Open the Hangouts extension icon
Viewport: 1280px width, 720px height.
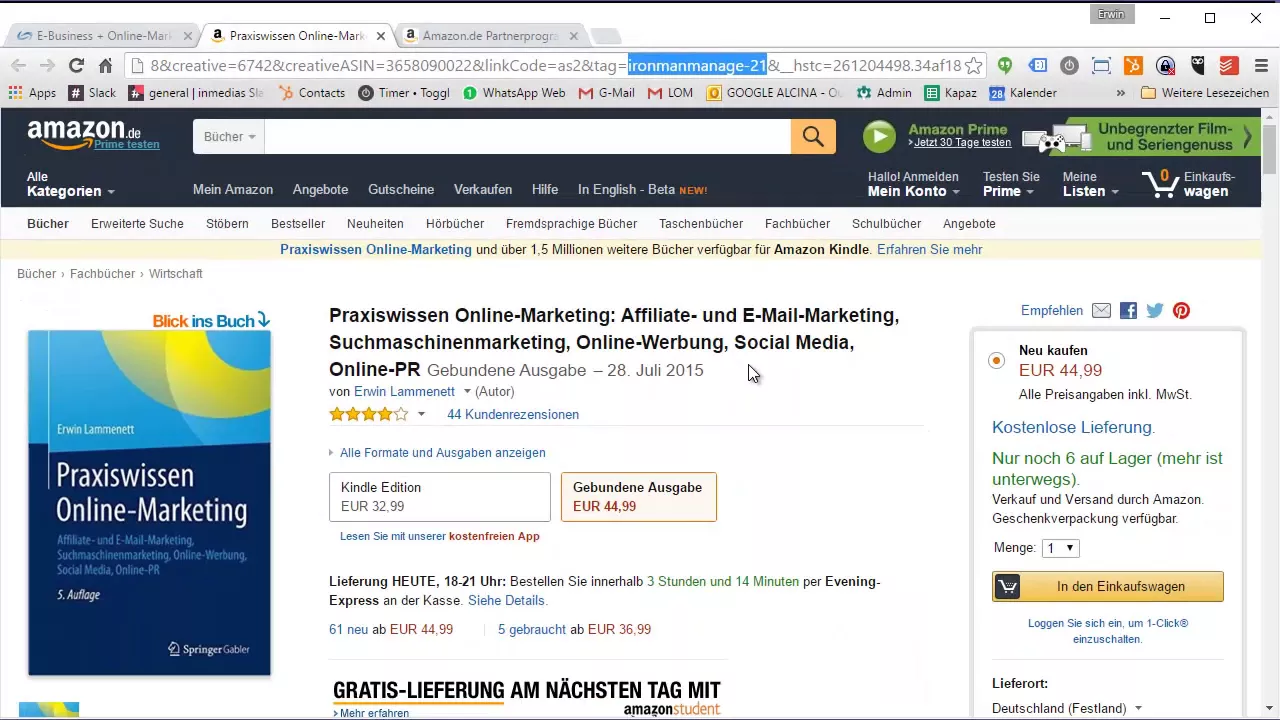(x=1005, y=66)
